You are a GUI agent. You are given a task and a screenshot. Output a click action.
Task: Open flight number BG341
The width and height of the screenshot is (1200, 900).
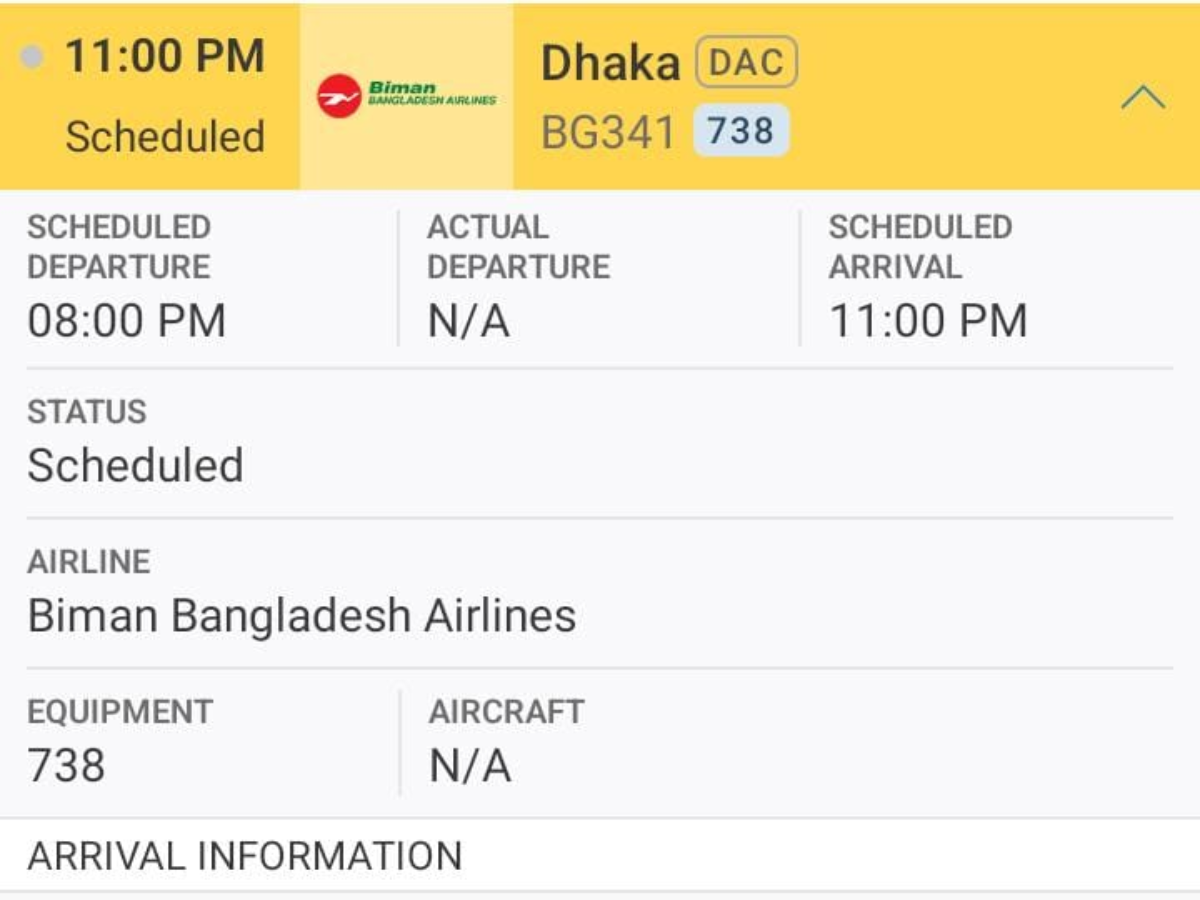608,132
